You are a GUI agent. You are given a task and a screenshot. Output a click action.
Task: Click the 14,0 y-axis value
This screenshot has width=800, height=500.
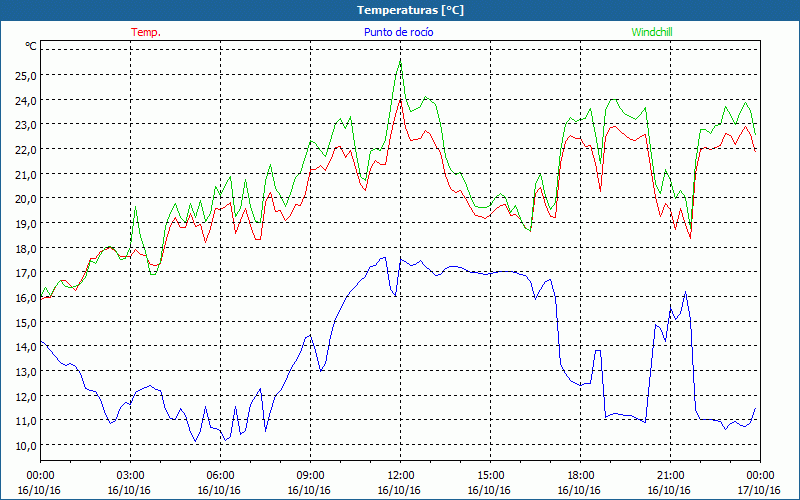point(26,347)
